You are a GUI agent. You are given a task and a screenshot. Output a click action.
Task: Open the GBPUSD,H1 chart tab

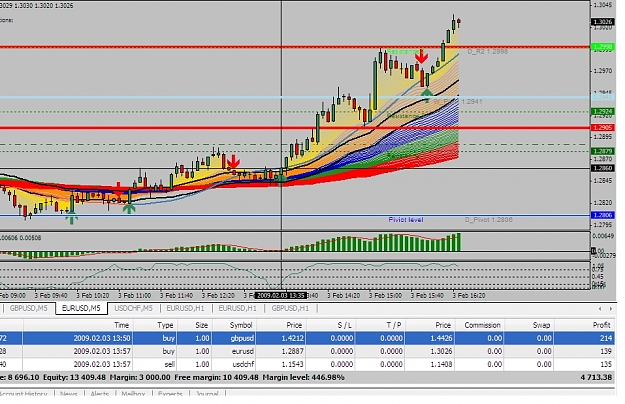pyautogui.click(x=290, y=308)
